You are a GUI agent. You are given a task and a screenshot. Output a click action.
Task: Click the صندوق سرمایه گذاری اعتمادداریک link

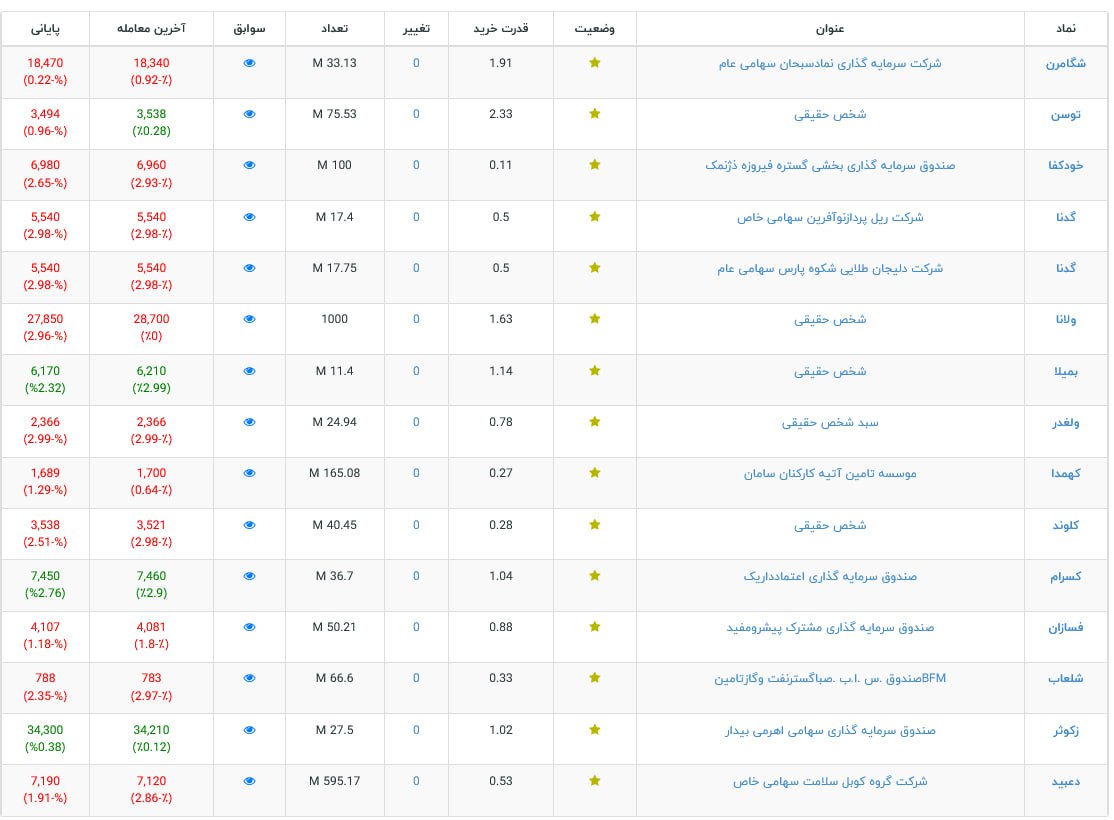[x=830, y=576]
